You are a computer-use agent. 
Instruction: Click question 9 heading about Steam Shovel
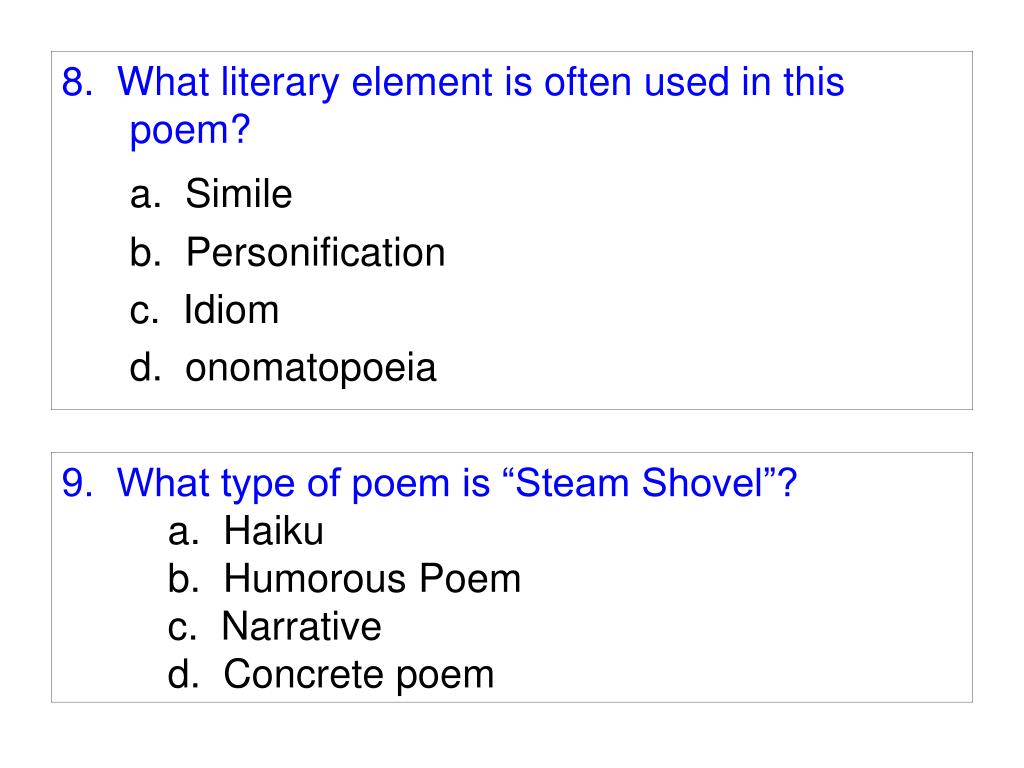429,484
